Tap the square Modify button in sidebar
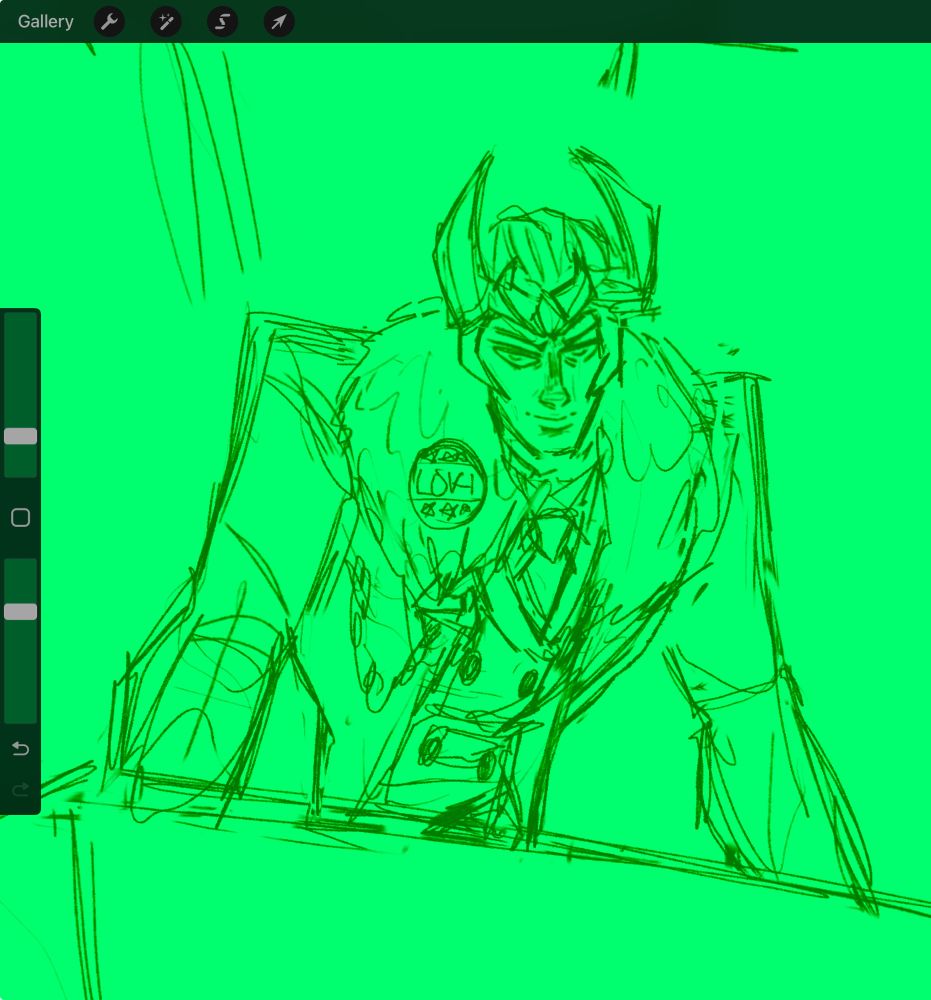This screenshot has height=1000, width=931. (20, 517)
